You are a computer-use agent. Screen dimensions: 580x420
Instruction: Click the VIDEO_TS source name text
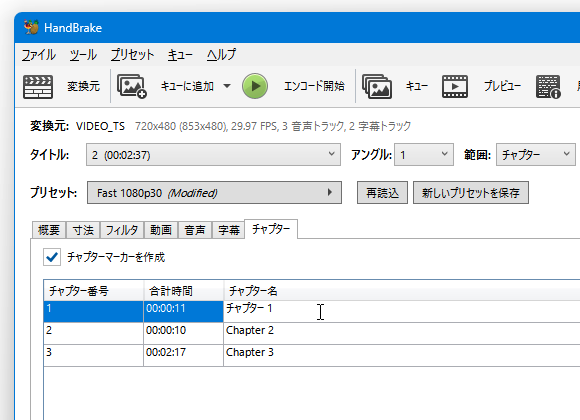coord(100,126)
